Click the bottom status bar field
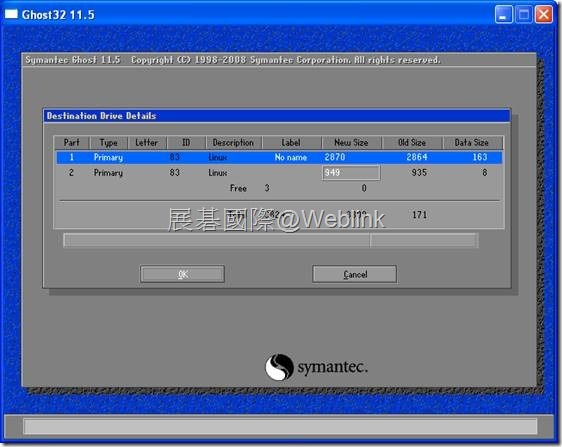 (280, 426)
